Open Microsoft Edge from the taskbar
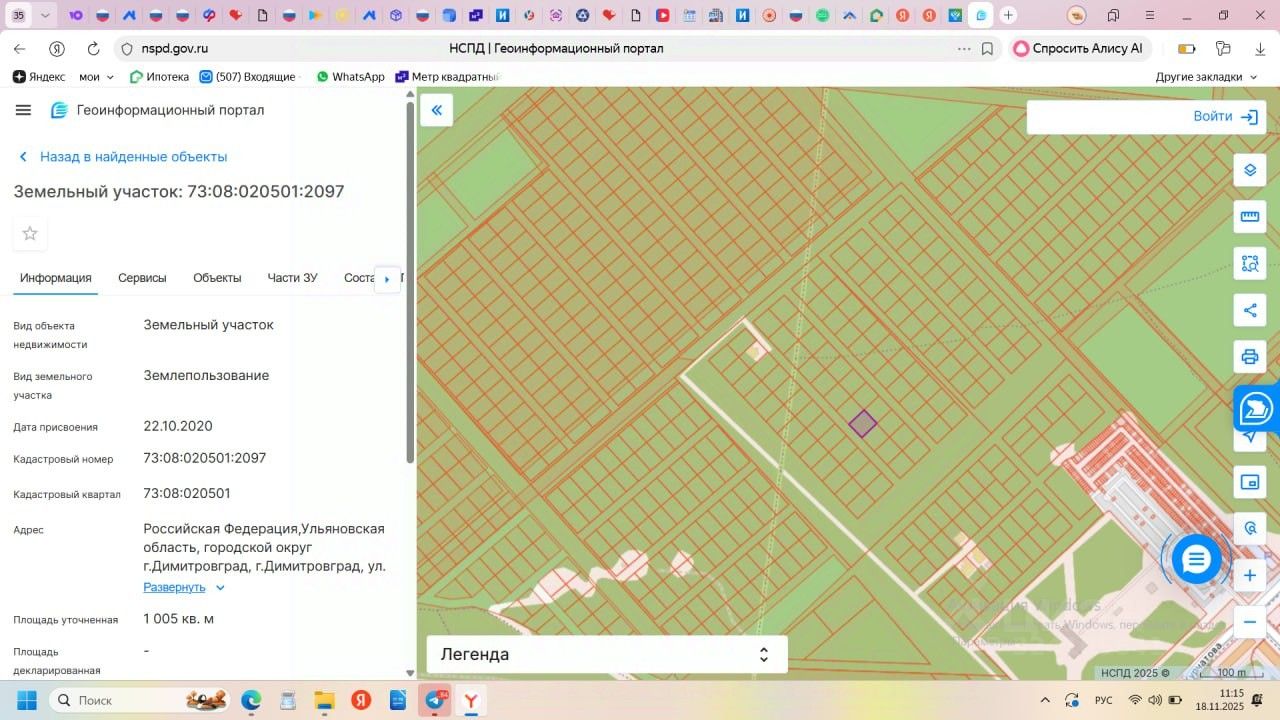The height and width of the screenshot is (720, 1280). pyautogui.click(x=250, y=700)
